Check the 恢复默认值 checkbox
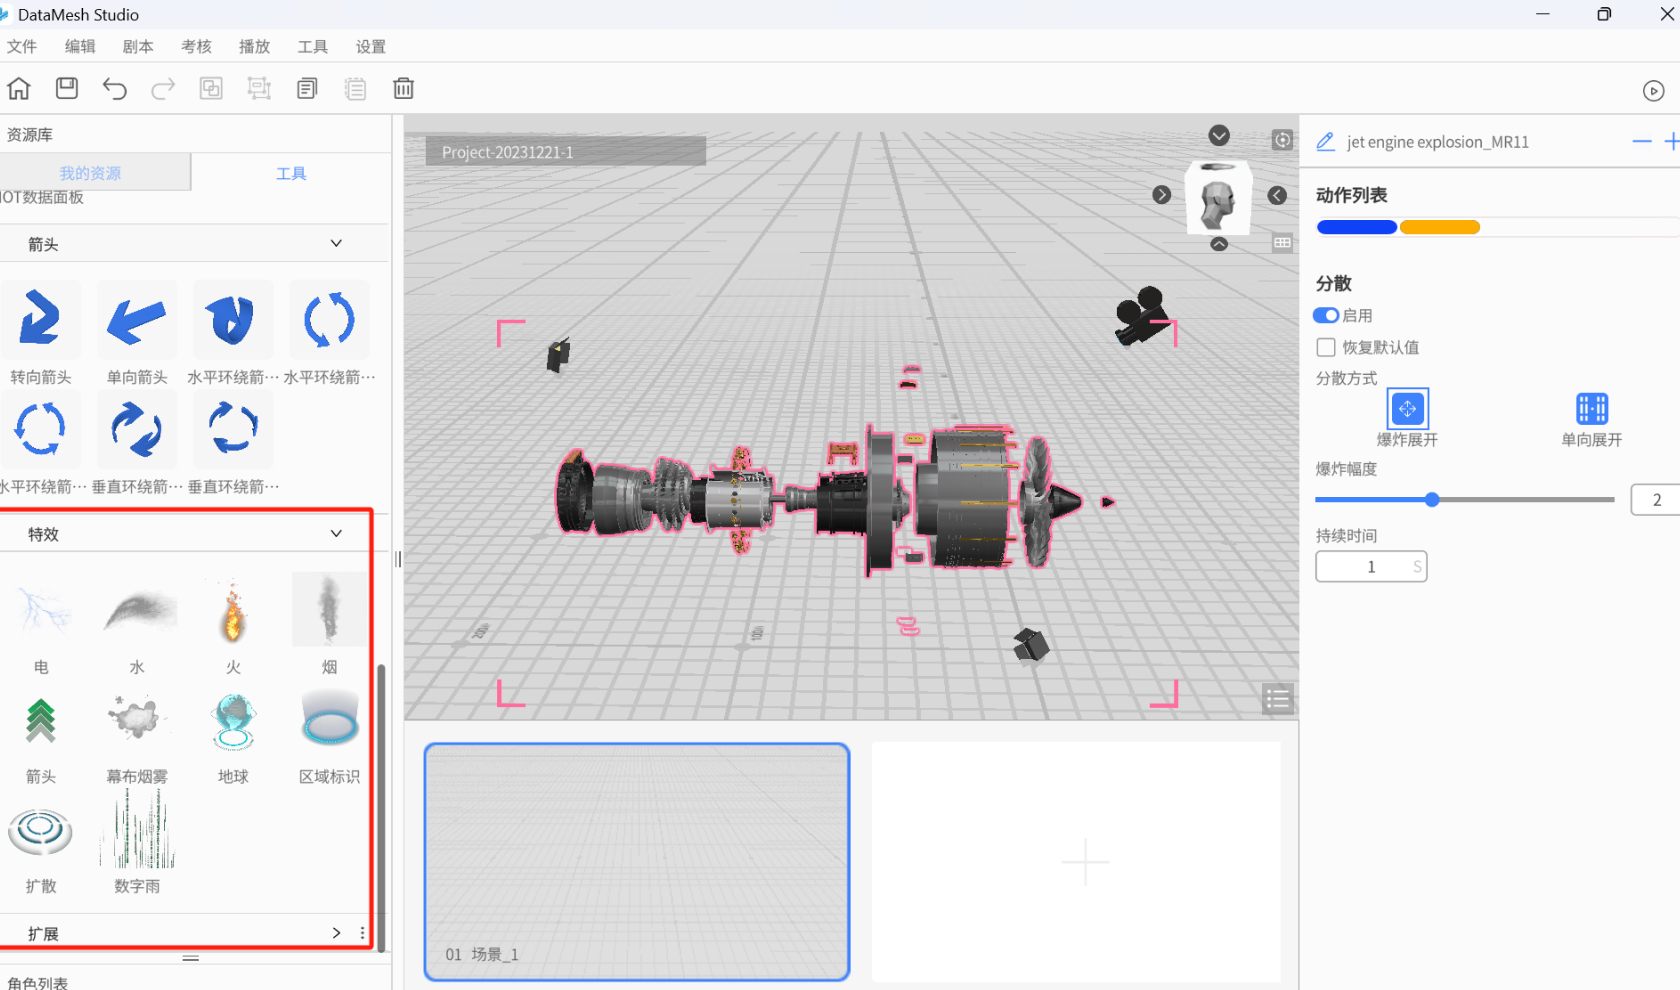This screenshot has width=1680, height=990. [1326, 347]
